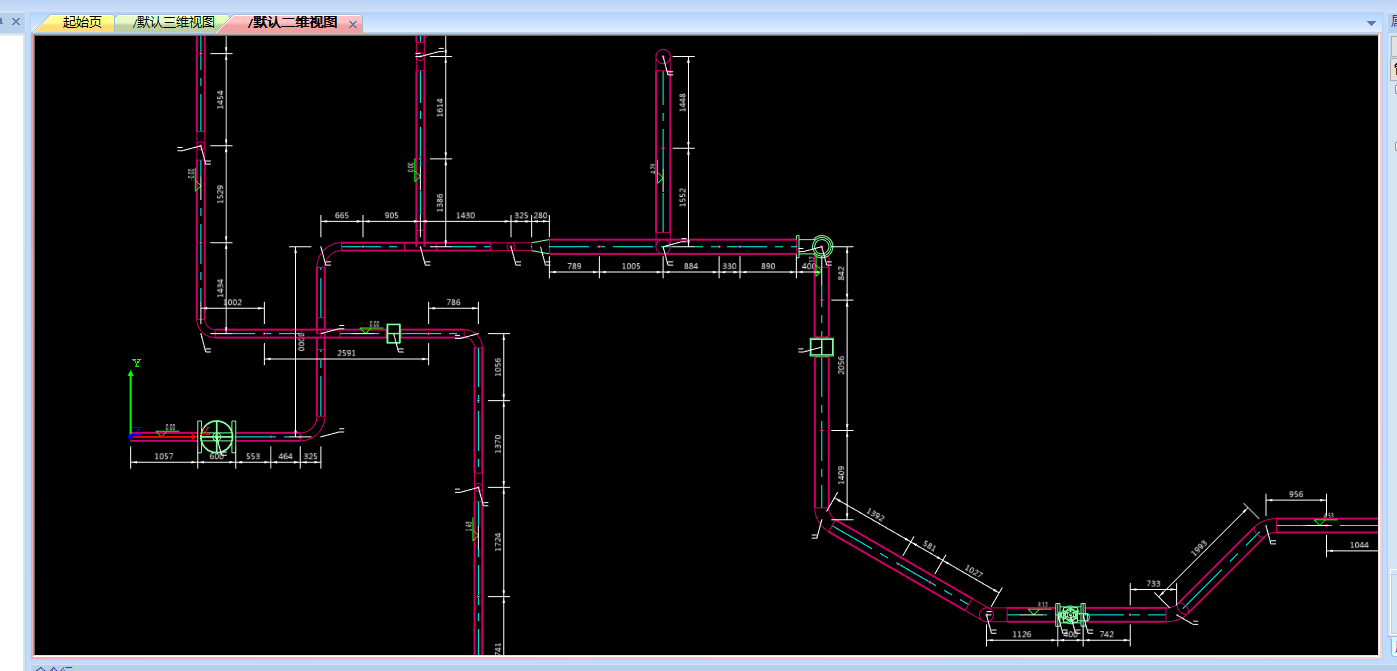The width and height of the screenshot is (1397, 671).
Task: Select the circular flange symbol above the 842 dimension
Action: 822,246
